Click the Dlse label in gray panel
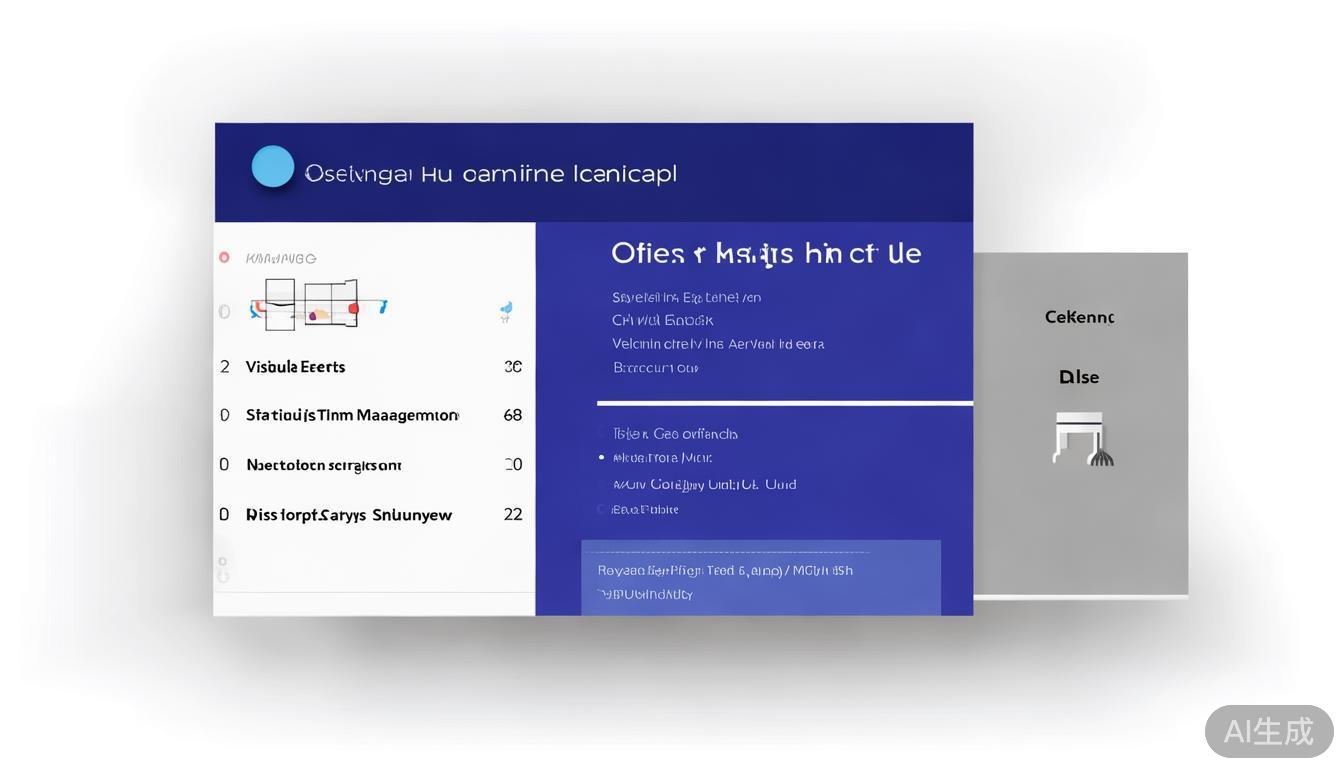 point(1079,377)
